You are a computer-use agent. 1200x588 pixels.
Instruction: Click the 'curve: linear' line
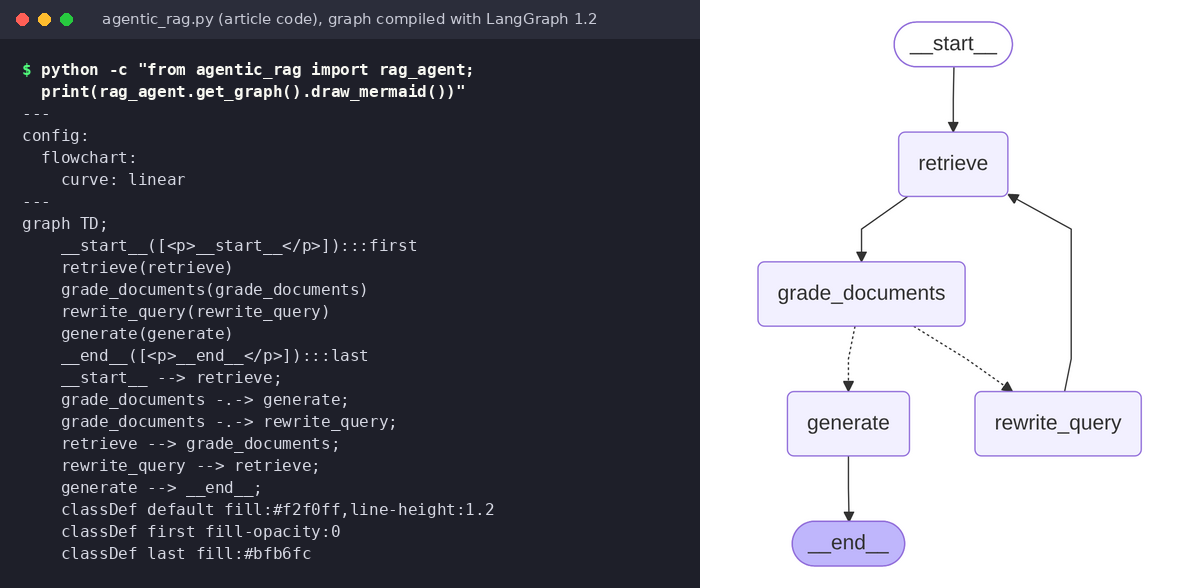123,180
